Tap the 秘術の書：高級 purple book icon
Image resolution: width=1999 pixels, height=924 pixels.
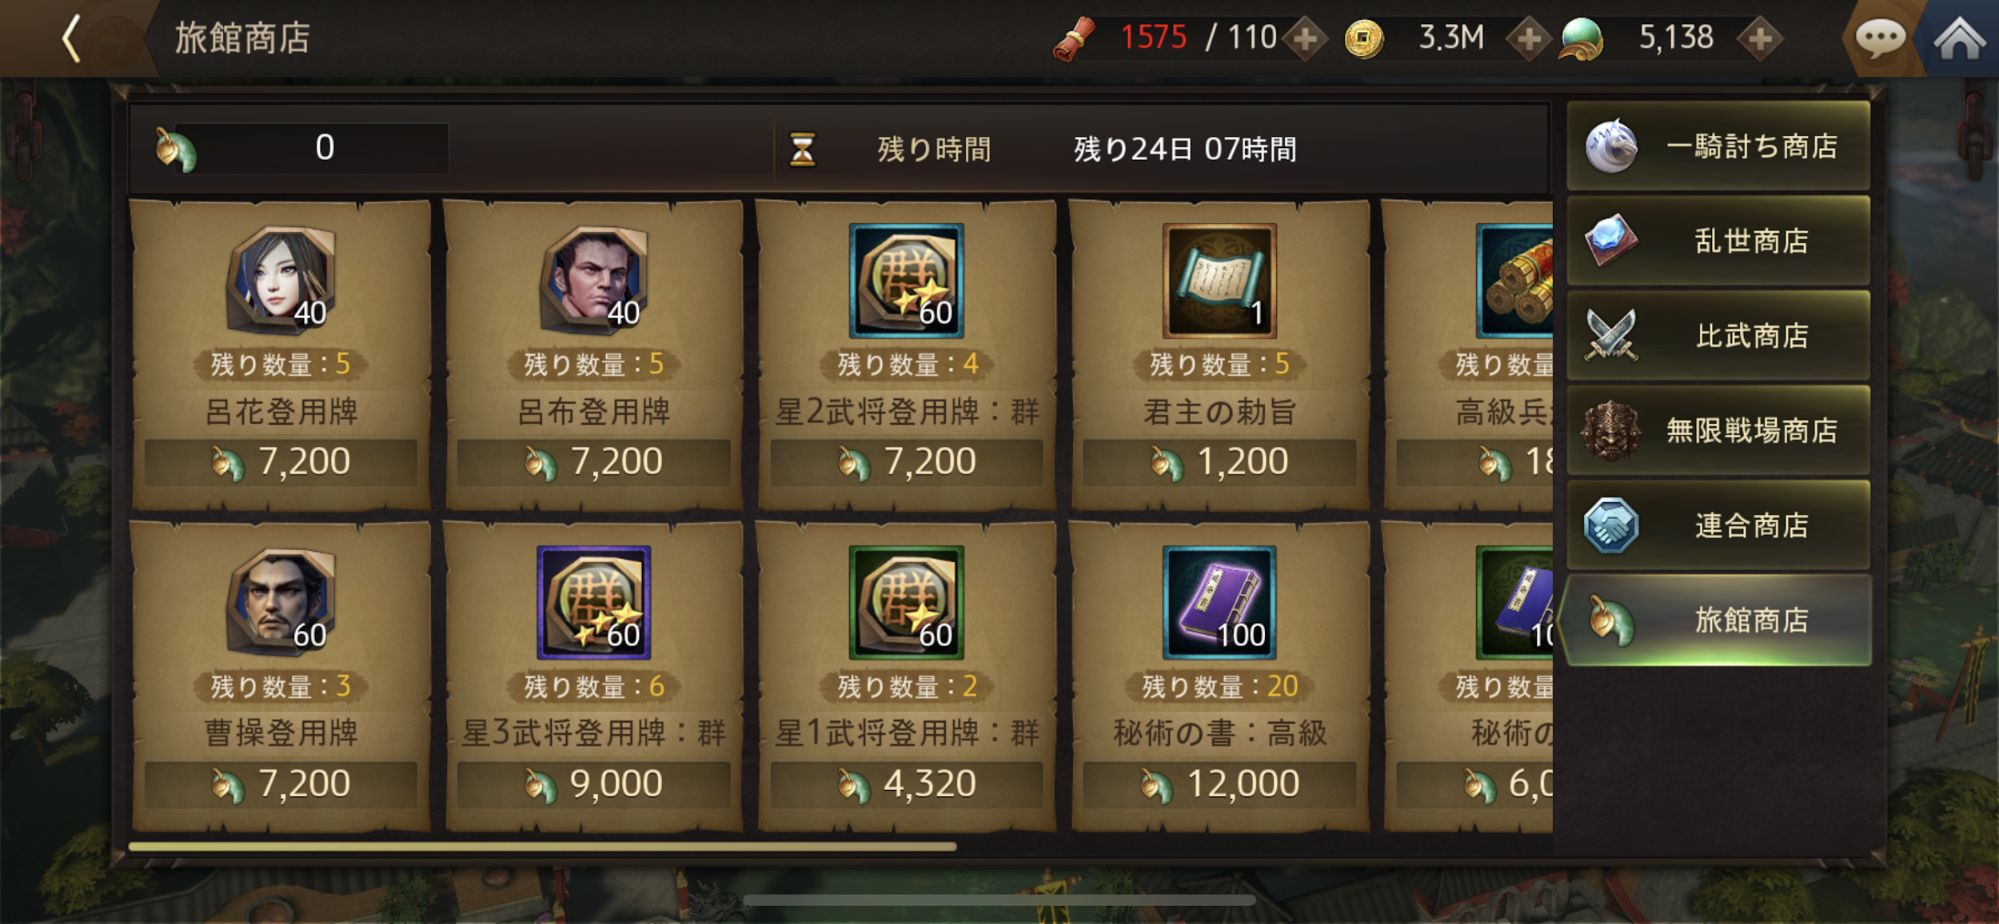tap(1219, 603)
